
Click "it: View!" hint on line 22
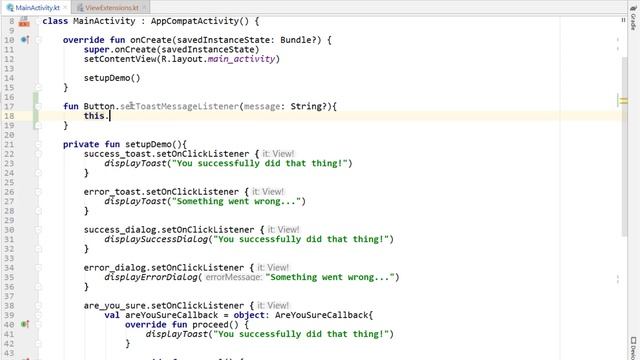click(278, 154)
